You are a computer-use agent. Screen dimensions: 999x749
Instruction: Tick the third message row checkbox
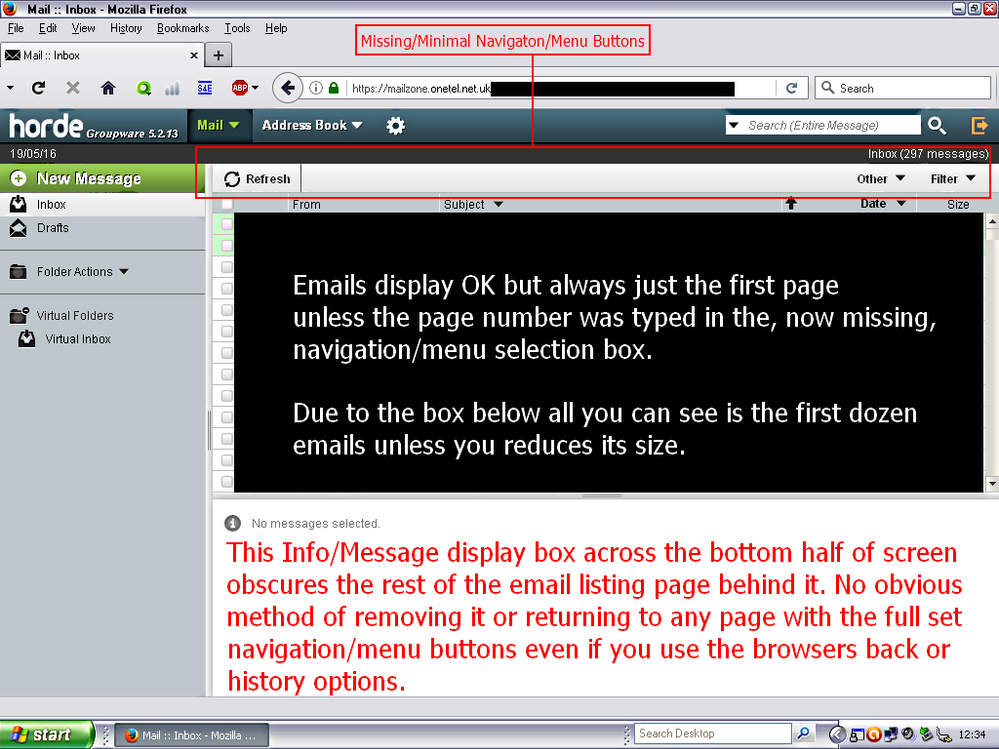227,267
